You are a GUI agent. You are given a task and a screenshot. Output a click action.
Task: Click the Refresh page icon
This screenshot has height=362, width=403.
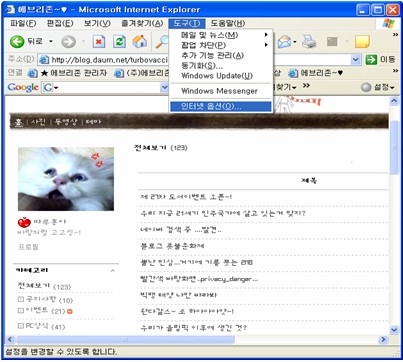[119, 42]
